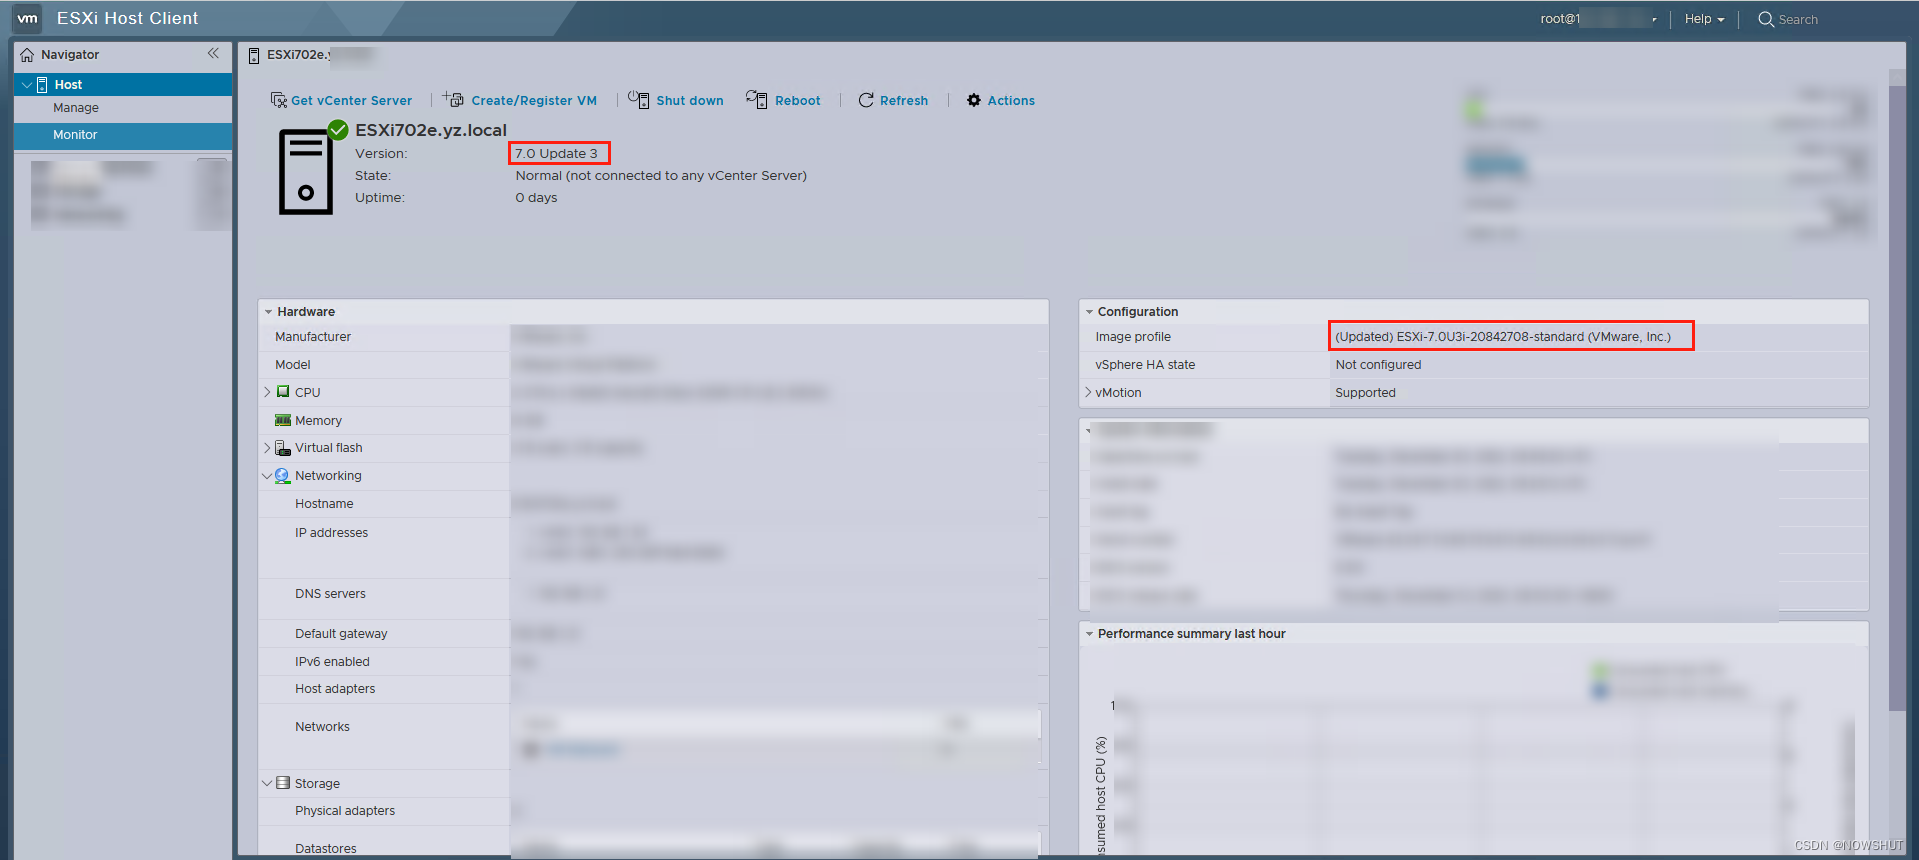Click the uptime value '0 days'
The image size is (1919, 860).
click(x=536, y=198)
